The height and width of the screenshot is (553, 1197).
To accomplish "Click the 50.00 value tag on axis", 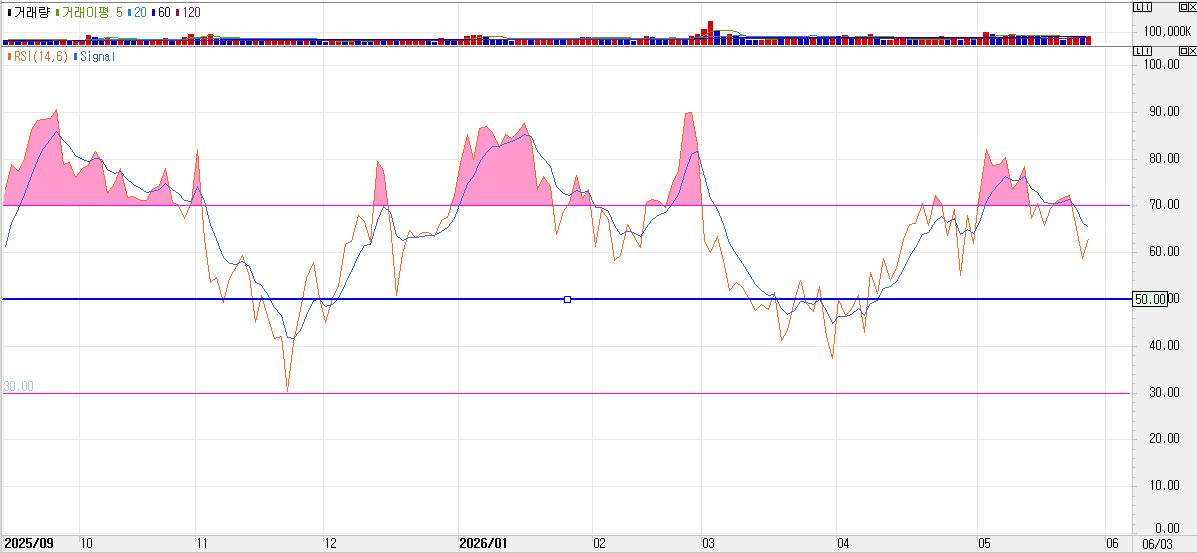I will click(1150, 299).
